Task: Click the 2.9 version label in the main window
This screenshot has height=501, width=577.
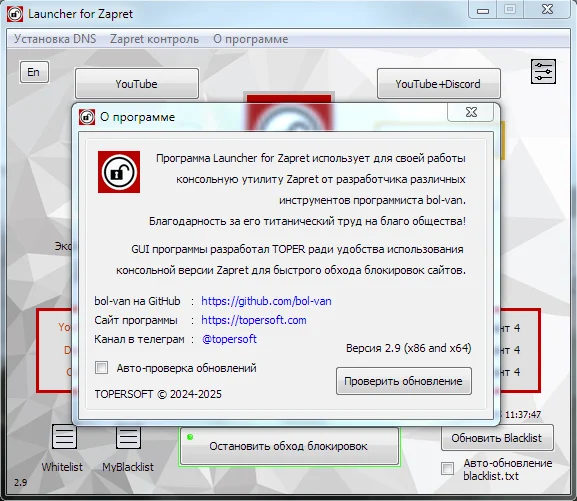Action: point(21,482)
